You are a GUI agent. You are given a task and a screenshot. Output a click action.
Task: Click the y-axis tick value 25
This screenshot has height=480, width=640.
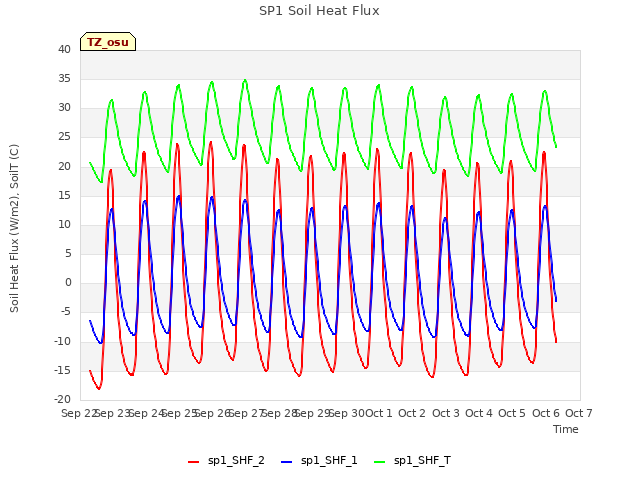coord(64,137)
